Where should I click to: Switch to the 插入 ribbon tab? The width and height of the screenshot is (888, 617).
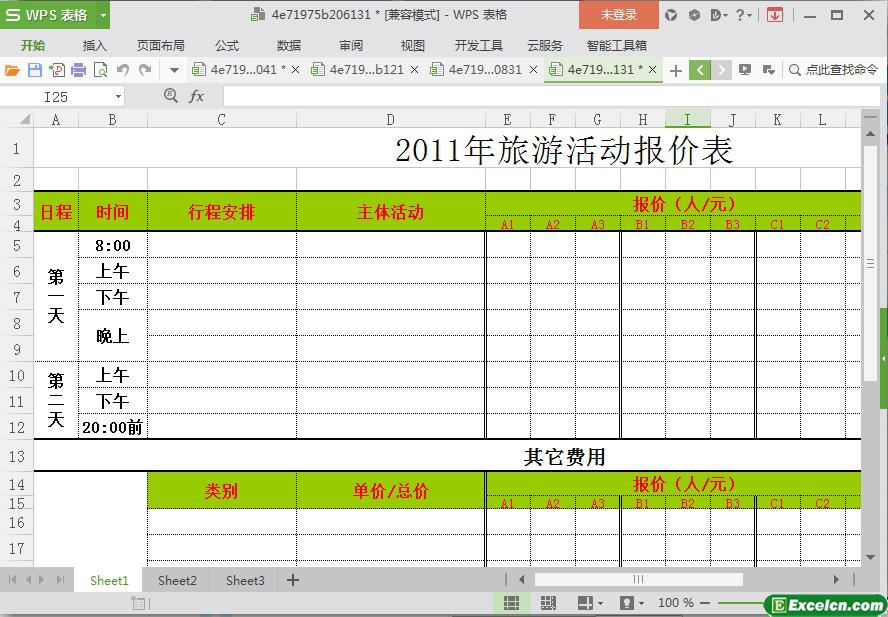pyautogui.click(x=94, y=45)
